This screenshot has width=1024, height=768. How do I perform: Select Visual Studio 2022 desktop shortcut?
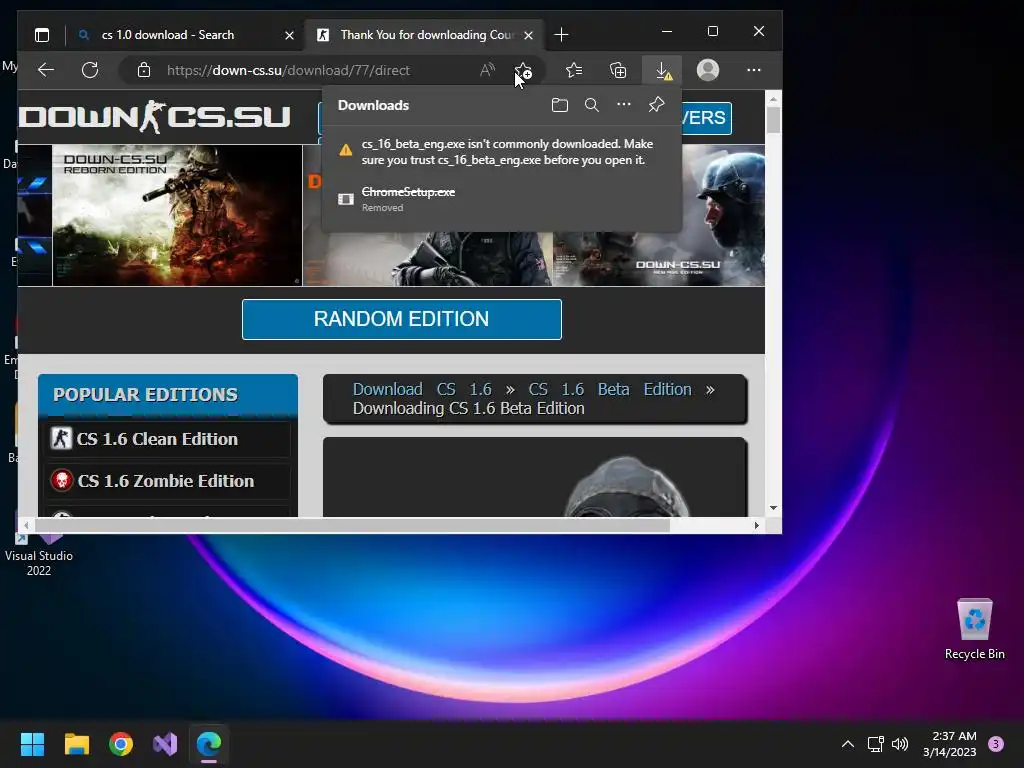[x=39, y=554]
